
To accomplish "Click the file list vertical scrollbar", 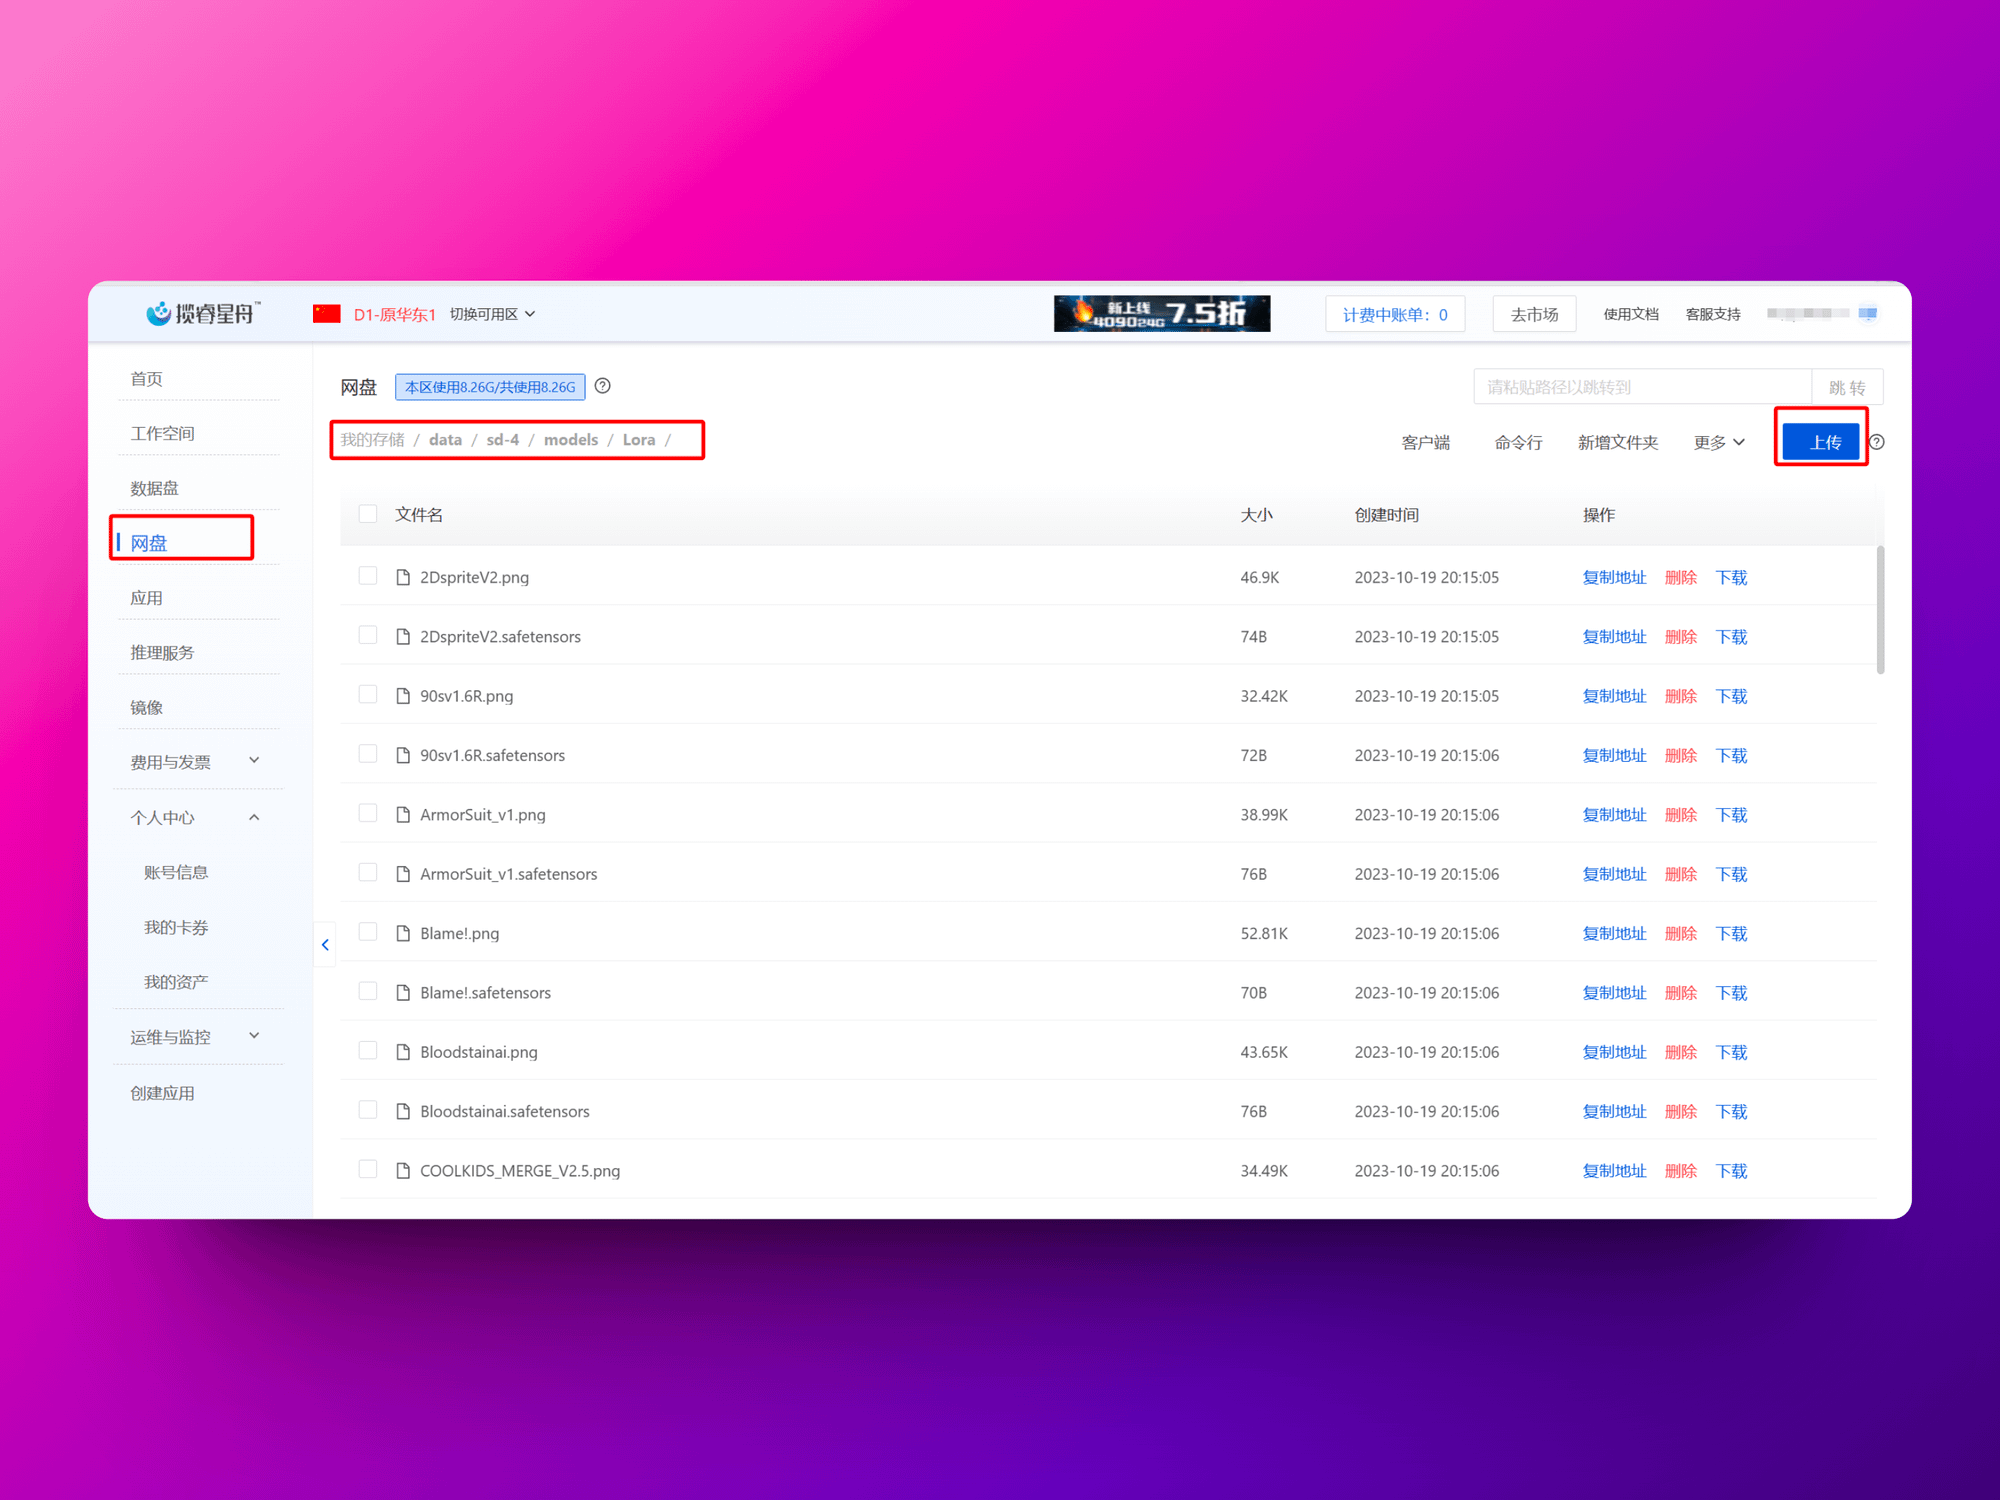I will (1880, 610).
